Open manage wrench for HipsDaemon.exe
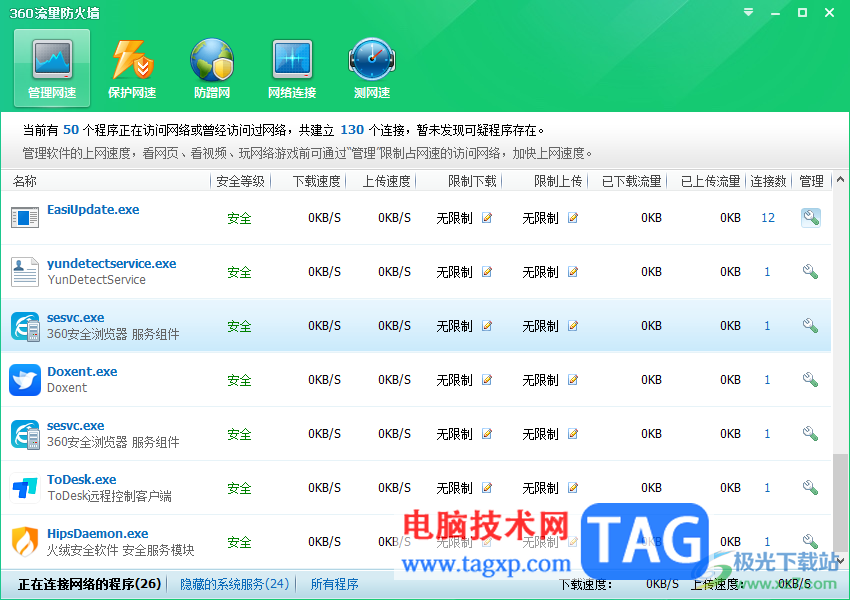Viewport: 850px width, 600px height. coord(810,541)
